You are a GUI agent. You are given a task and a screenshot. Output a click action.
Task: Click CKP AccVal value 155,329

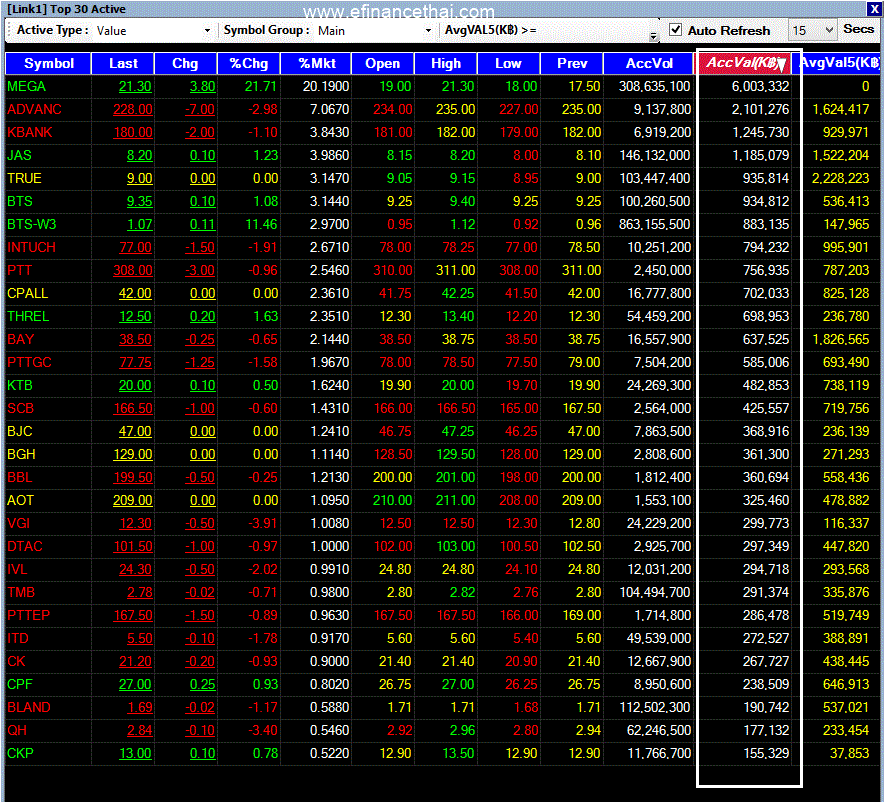tap(765, 753)
